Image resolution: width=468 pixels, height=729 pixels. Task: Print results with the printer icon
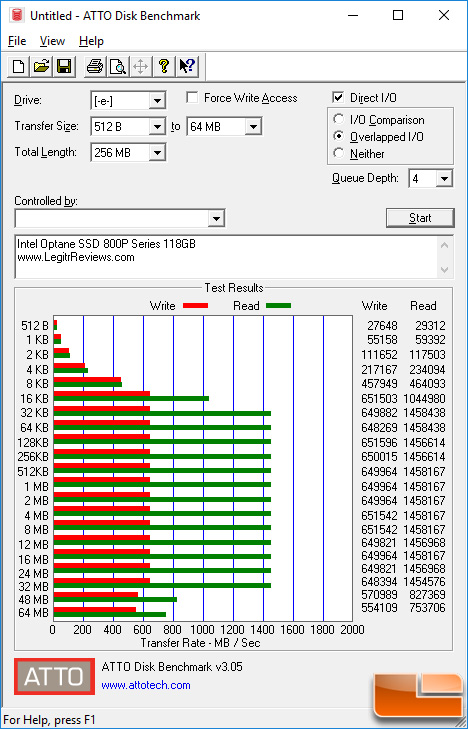[95, 66]
